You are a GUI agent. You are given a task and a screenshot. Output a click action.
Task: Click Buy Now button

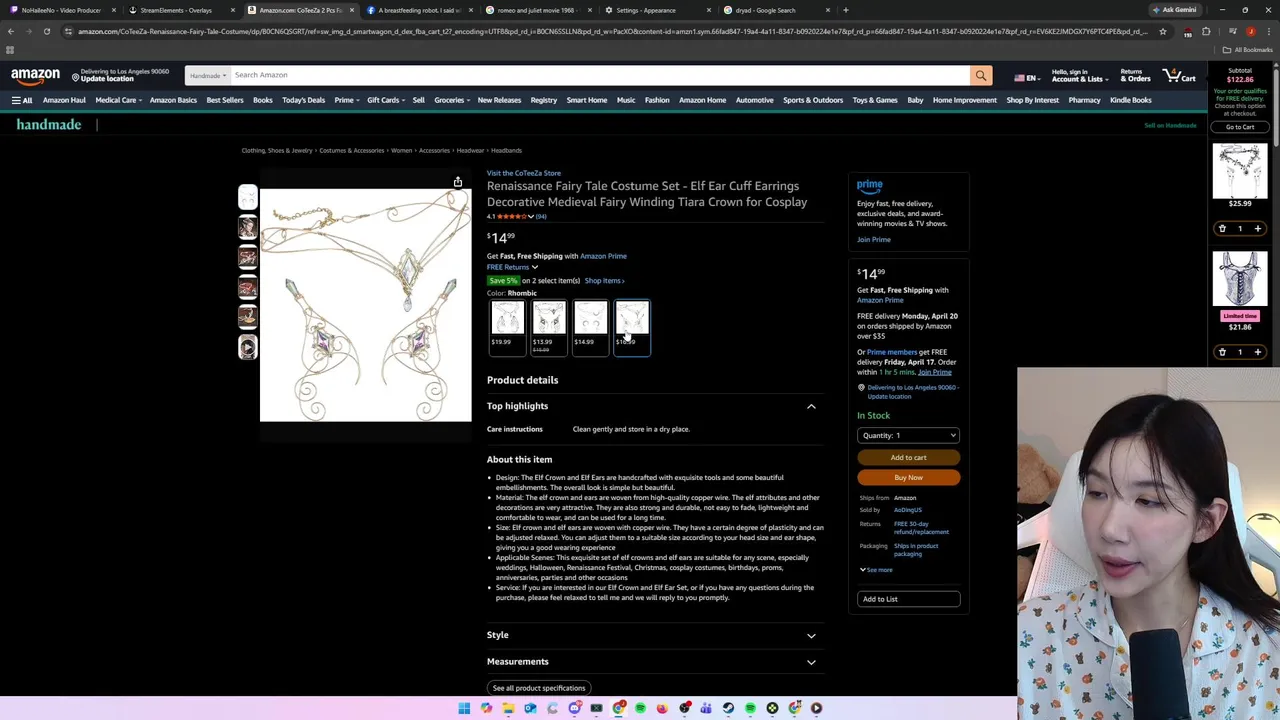point(908,477)
